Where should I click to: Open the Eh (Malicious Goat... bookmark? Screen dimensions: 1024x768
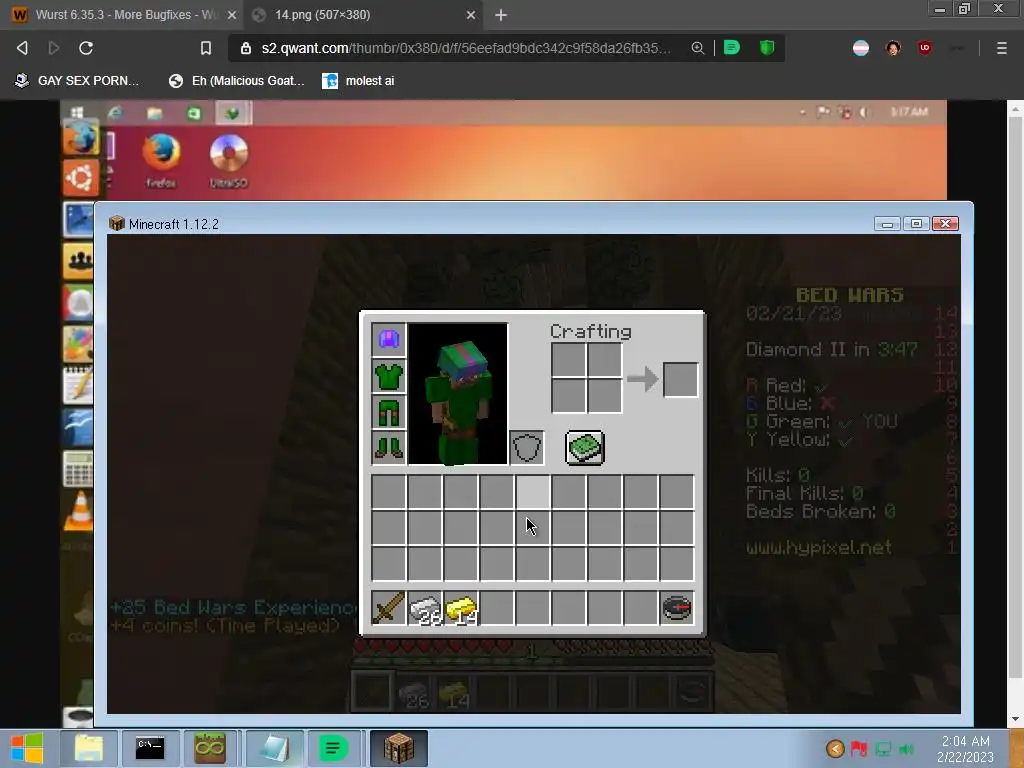tap(236, 80)
